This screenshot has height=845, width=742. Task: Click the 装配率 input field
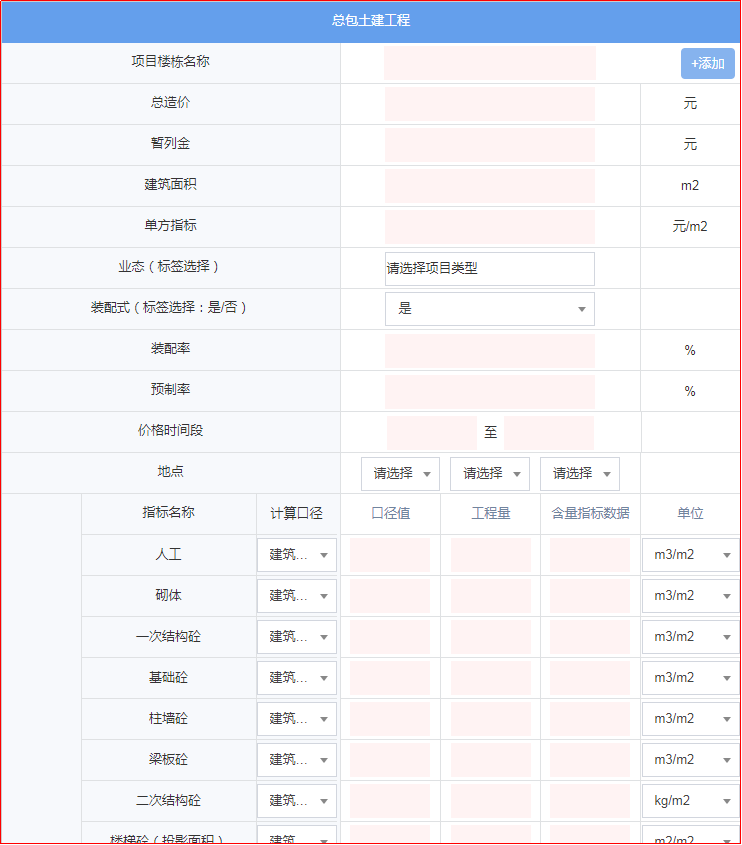(490, 351)
